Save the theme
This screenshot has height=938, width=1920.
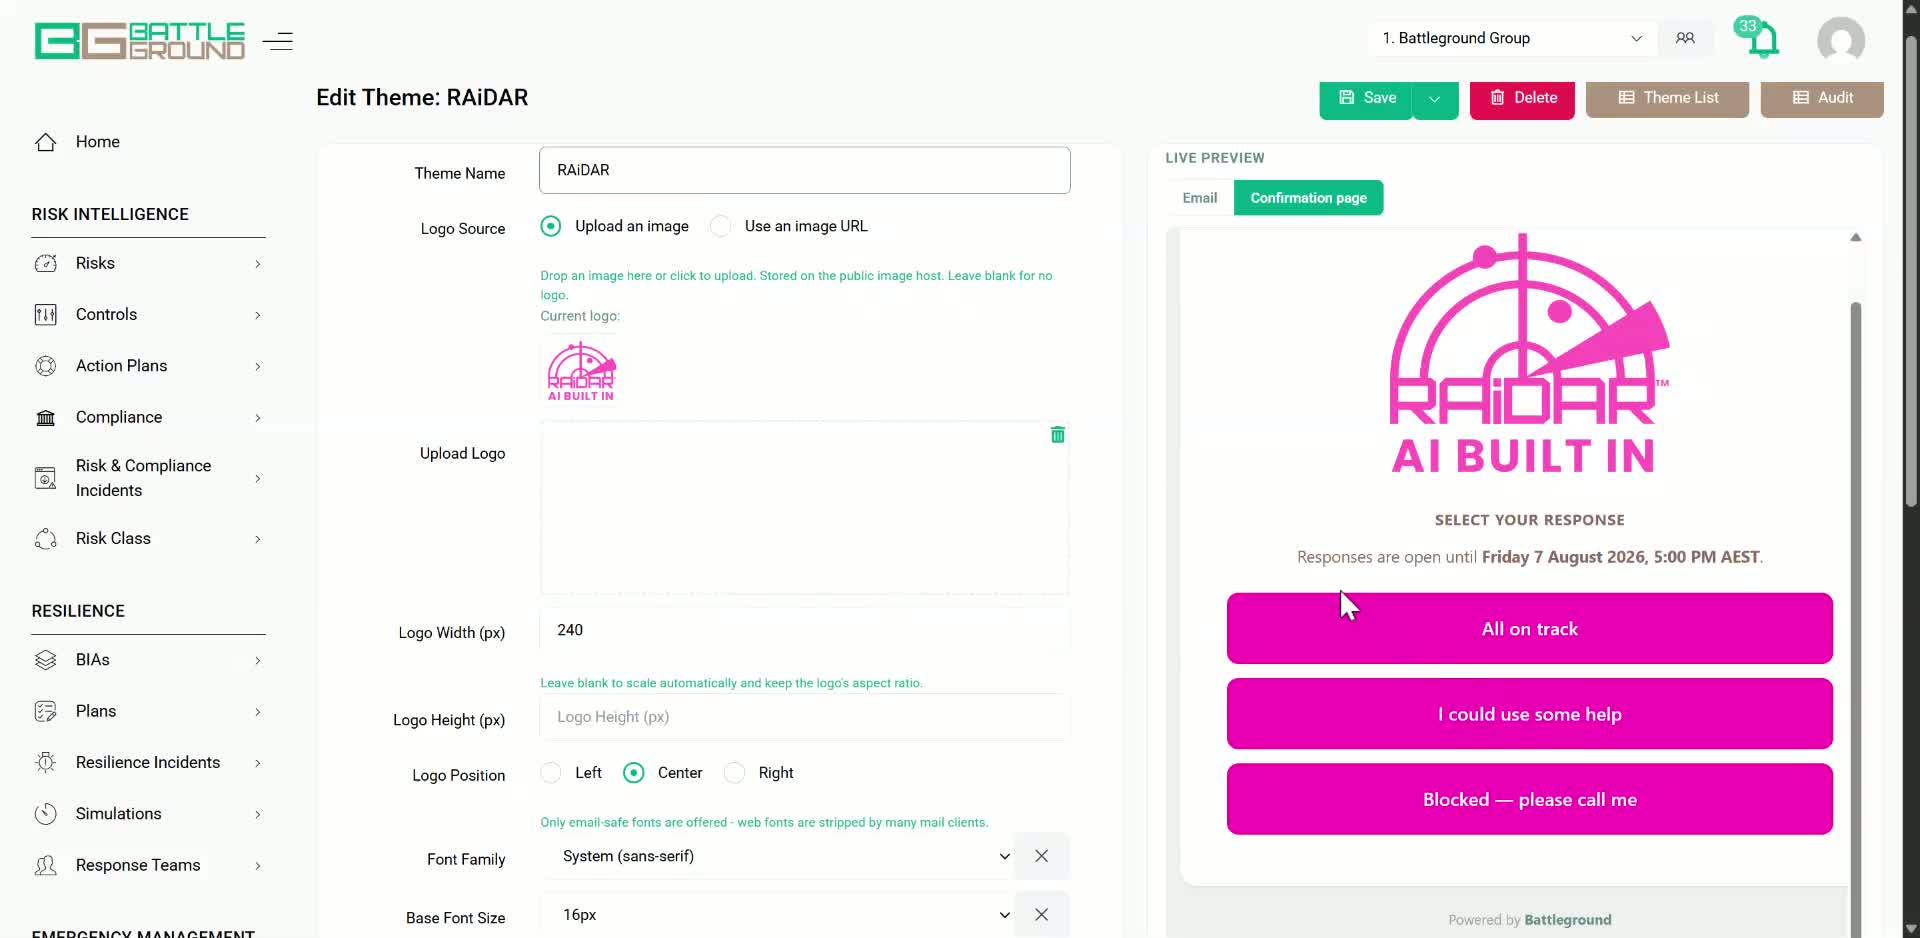pos(1366,98)
